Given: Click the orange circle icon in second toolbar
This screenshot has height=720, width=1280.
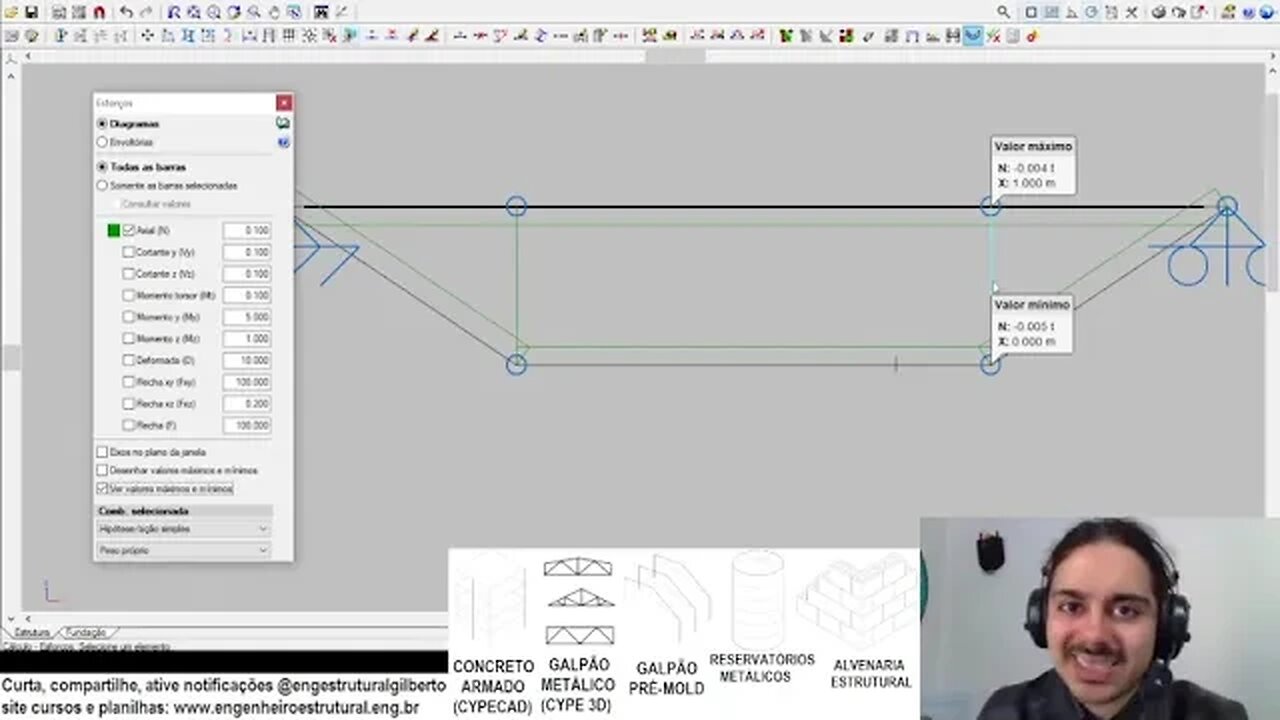Looking at the screenshot, I should click(x=1031, y=36).
